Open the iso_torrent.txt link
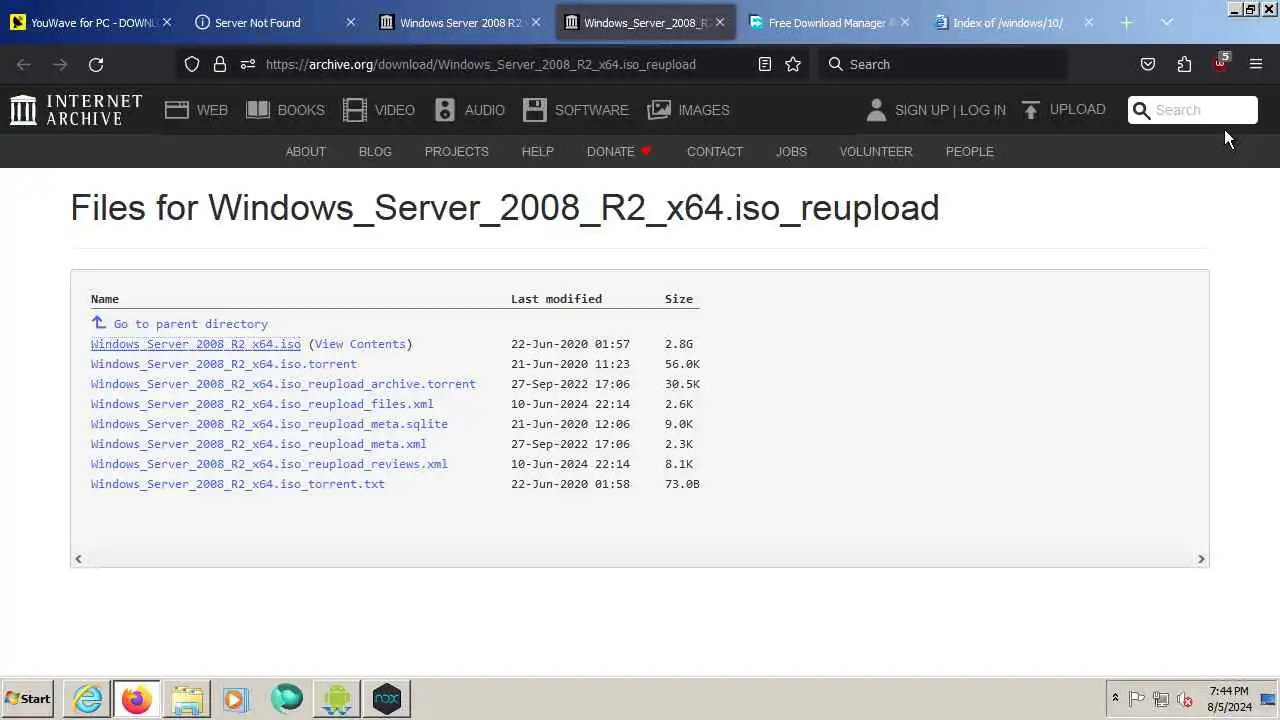This screenshot has height=720, width=1280. (x=237, y=484)
